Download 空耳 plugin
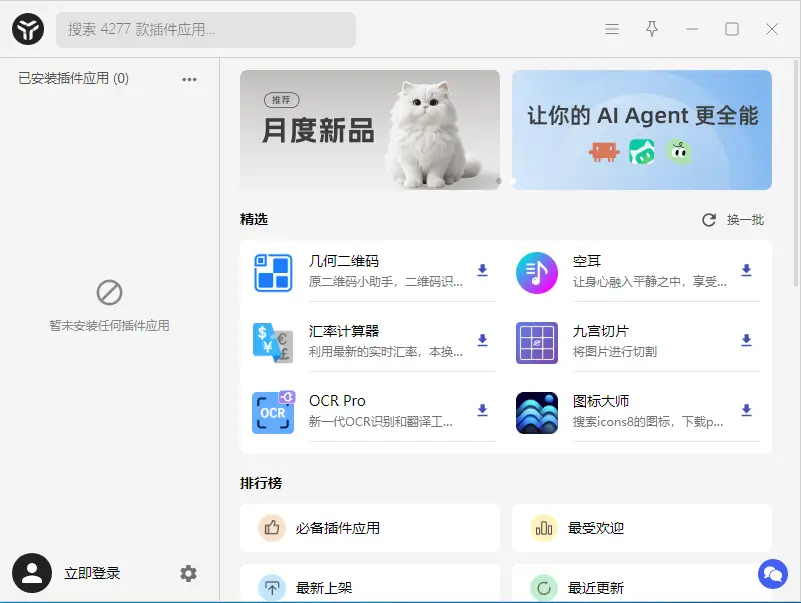 point(746,270)
